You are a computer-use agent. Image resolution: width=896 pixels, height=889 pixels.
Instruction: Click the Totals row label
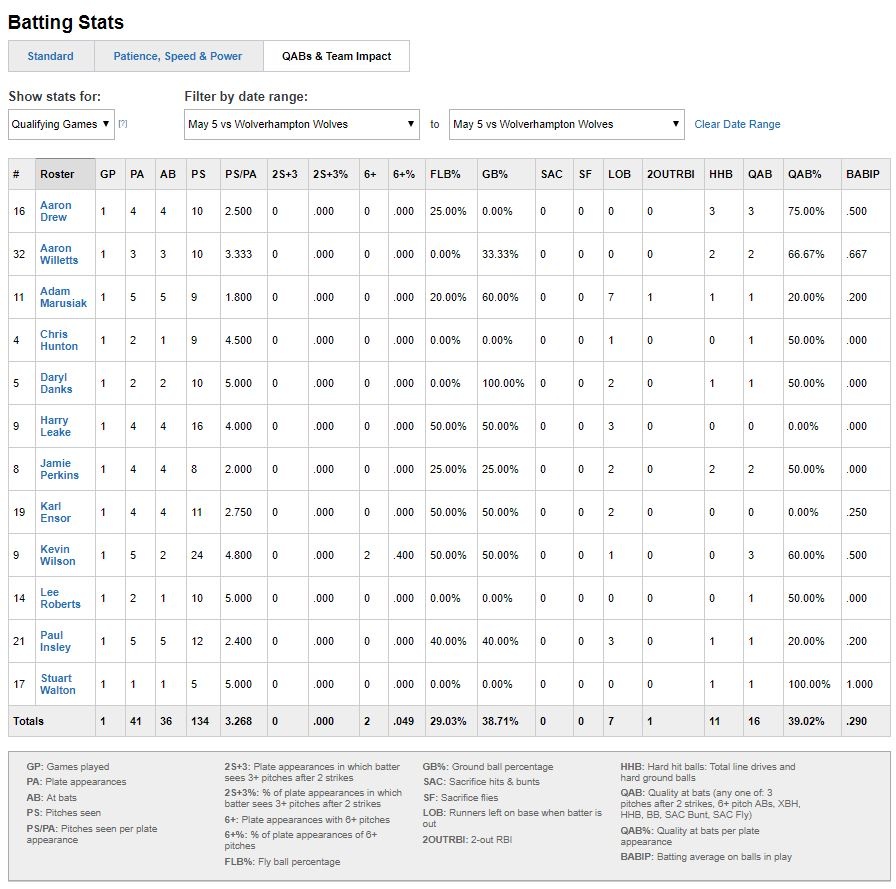(28, 722)
